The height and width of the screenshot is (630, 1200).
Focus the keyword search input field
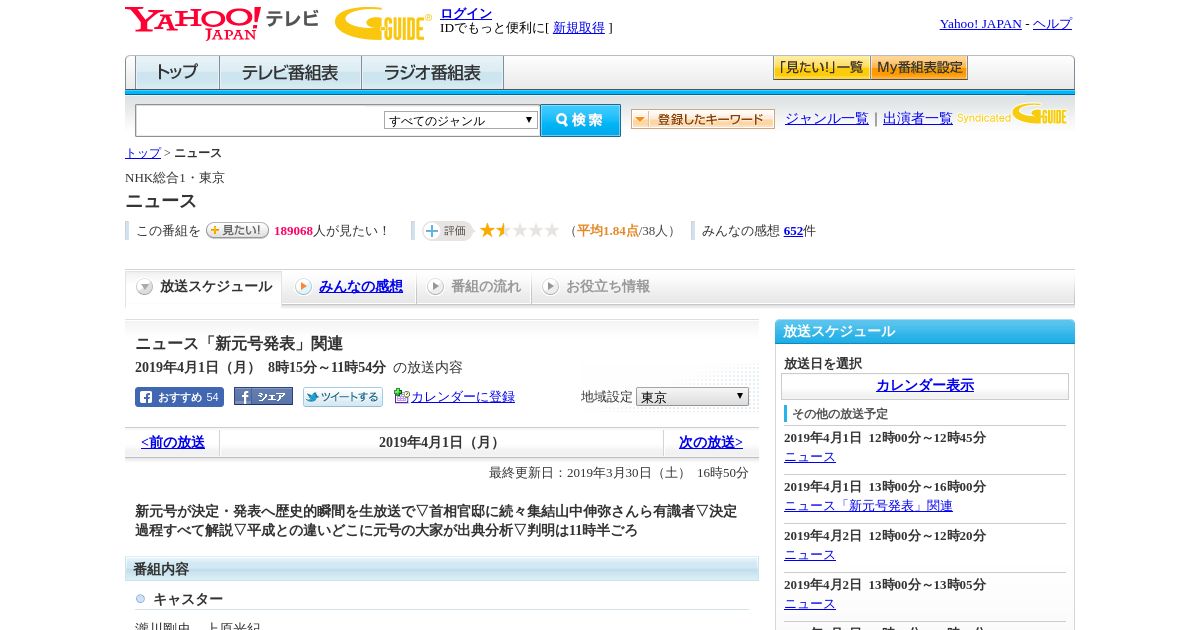(x=260, y=120)
